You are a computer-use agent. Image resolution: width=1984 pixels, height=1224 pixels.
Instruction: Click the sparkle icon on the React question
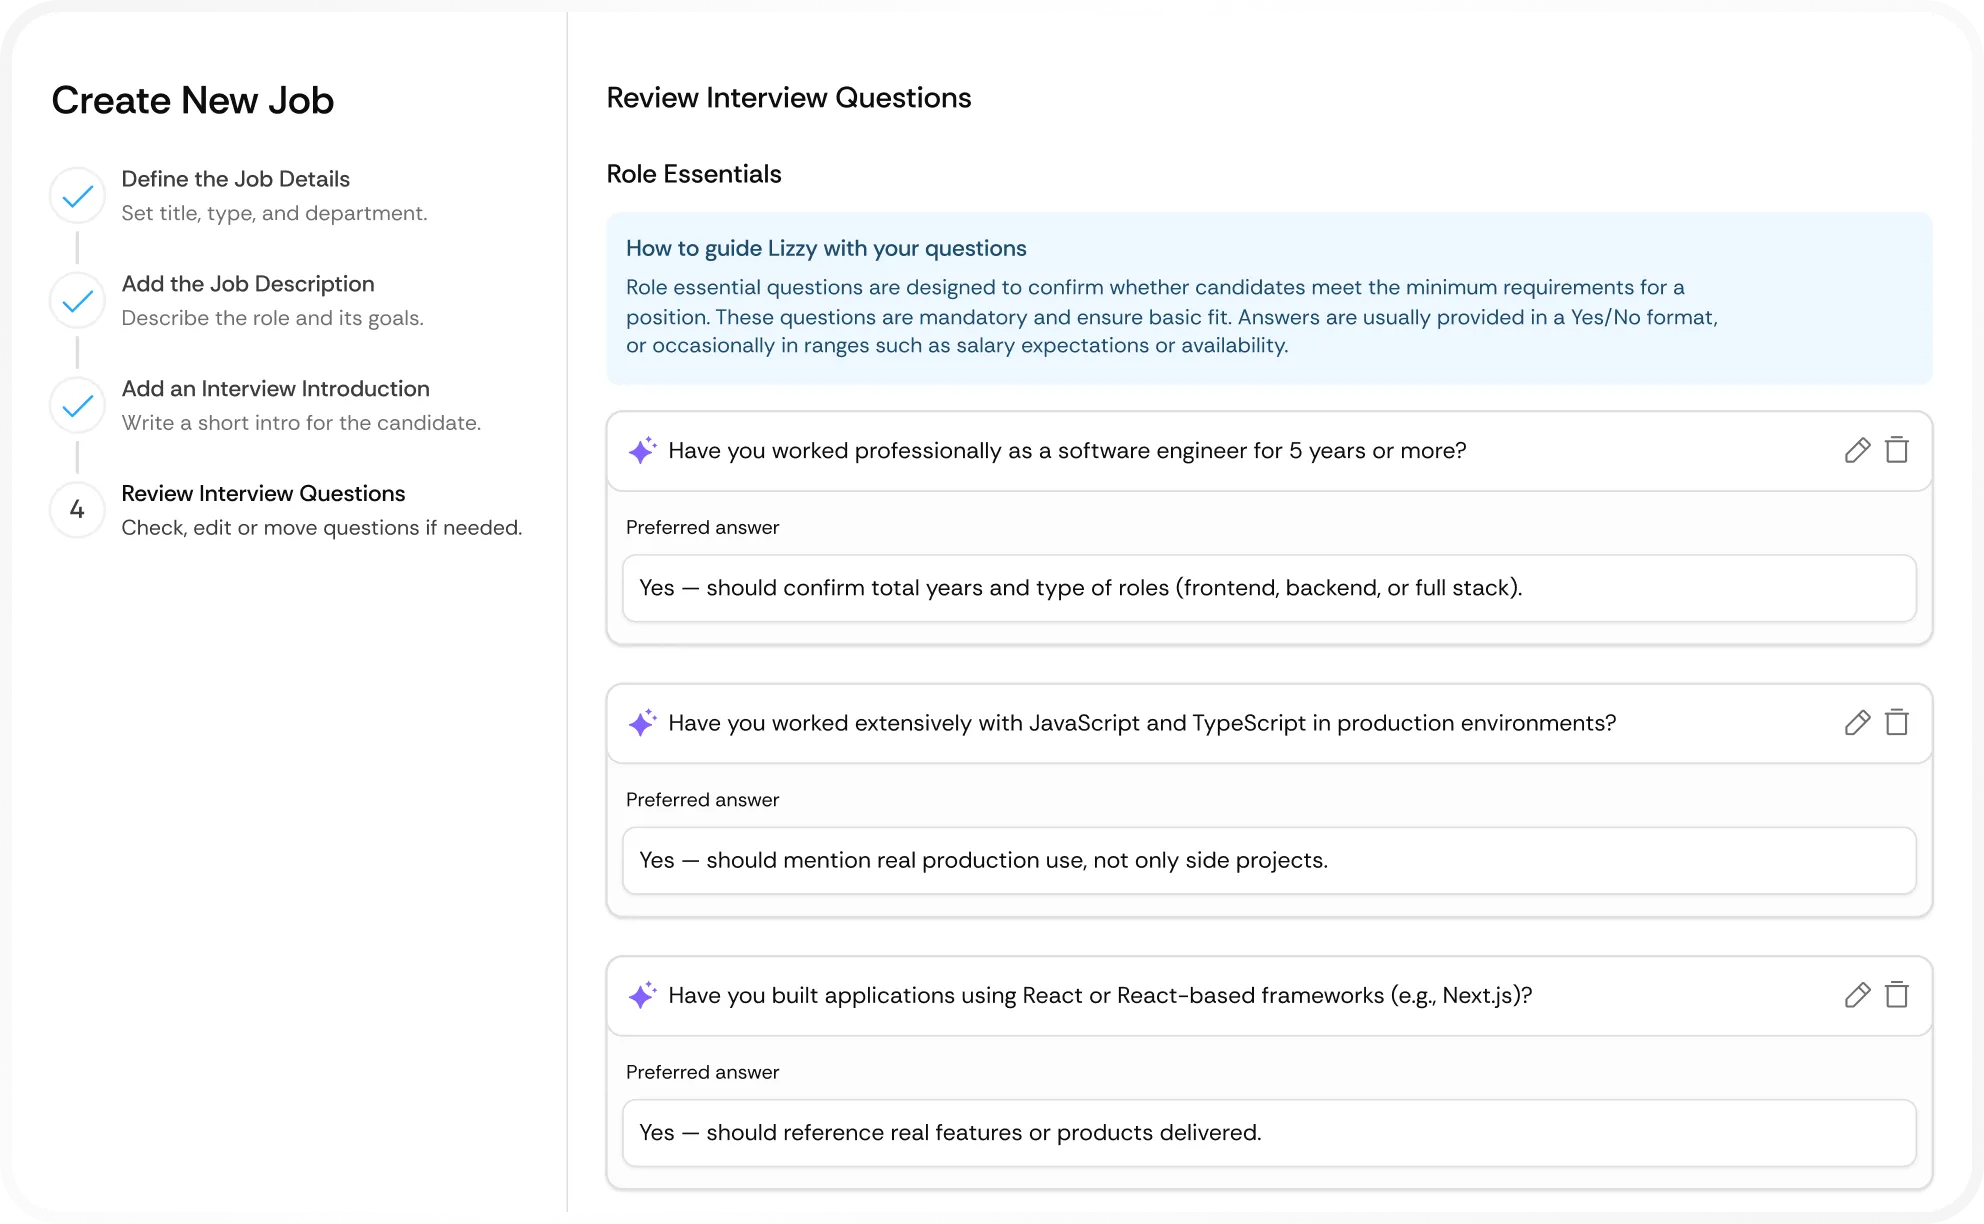pyautogui.click(x=644, y=996)
